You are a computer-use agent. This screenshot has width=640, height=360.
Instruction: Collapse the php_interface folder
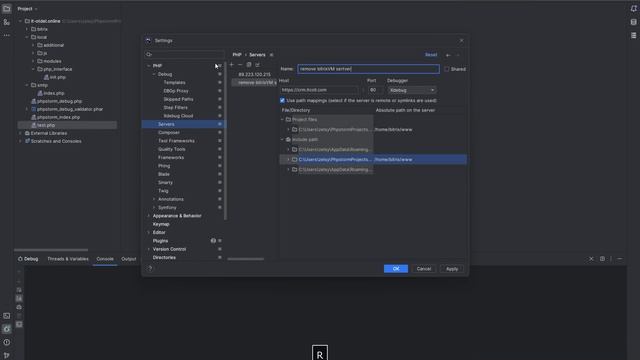click(x=33, y=69)
